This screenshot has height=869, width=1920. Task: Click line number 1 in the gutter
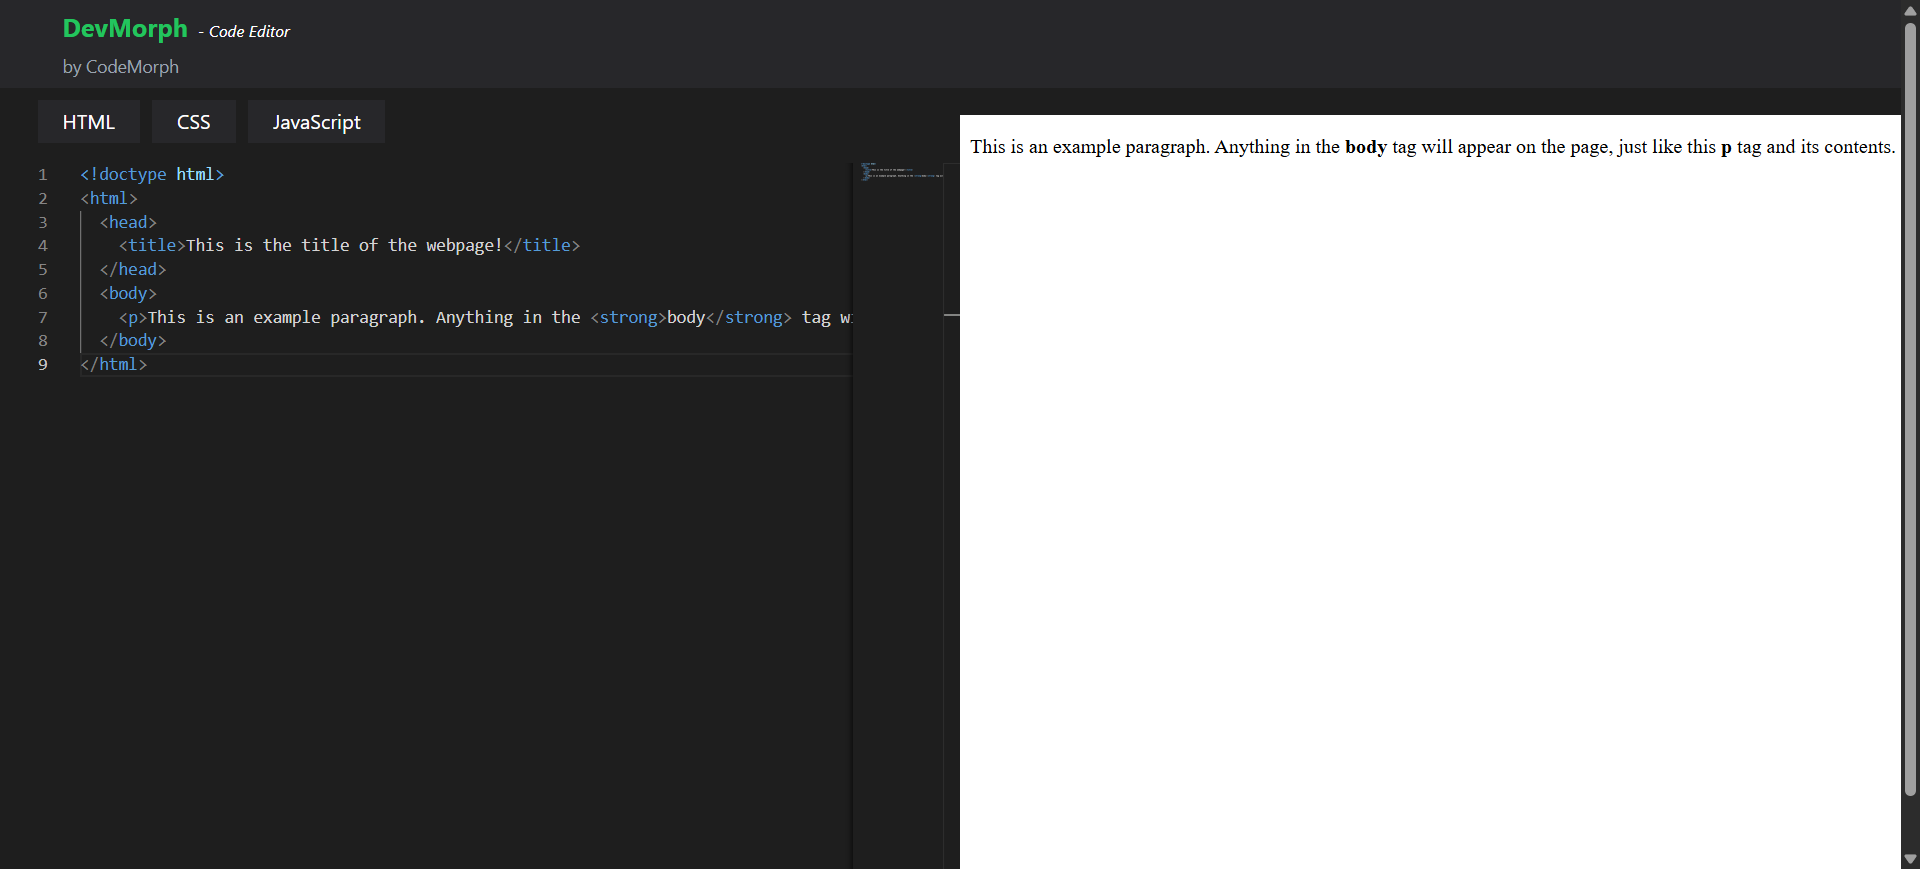(43, 175)
